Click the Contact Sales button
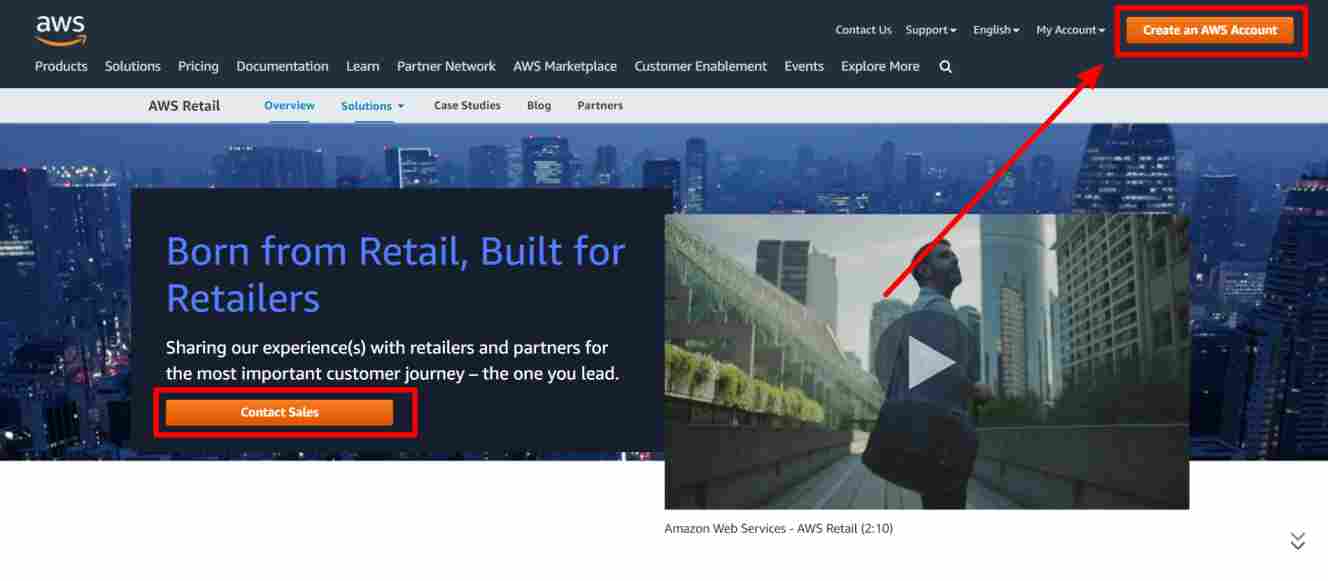 point(280,412)
